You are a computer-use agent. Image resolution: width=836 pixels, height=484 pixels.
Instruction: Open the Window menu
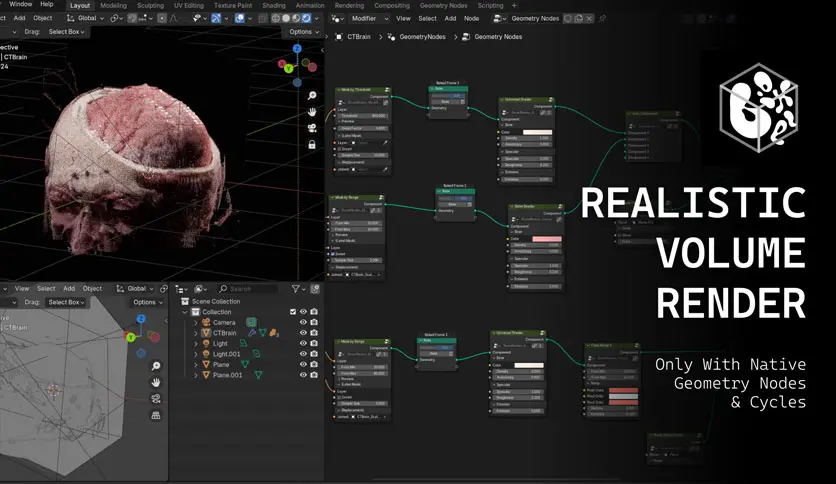(x=21, y=4)
